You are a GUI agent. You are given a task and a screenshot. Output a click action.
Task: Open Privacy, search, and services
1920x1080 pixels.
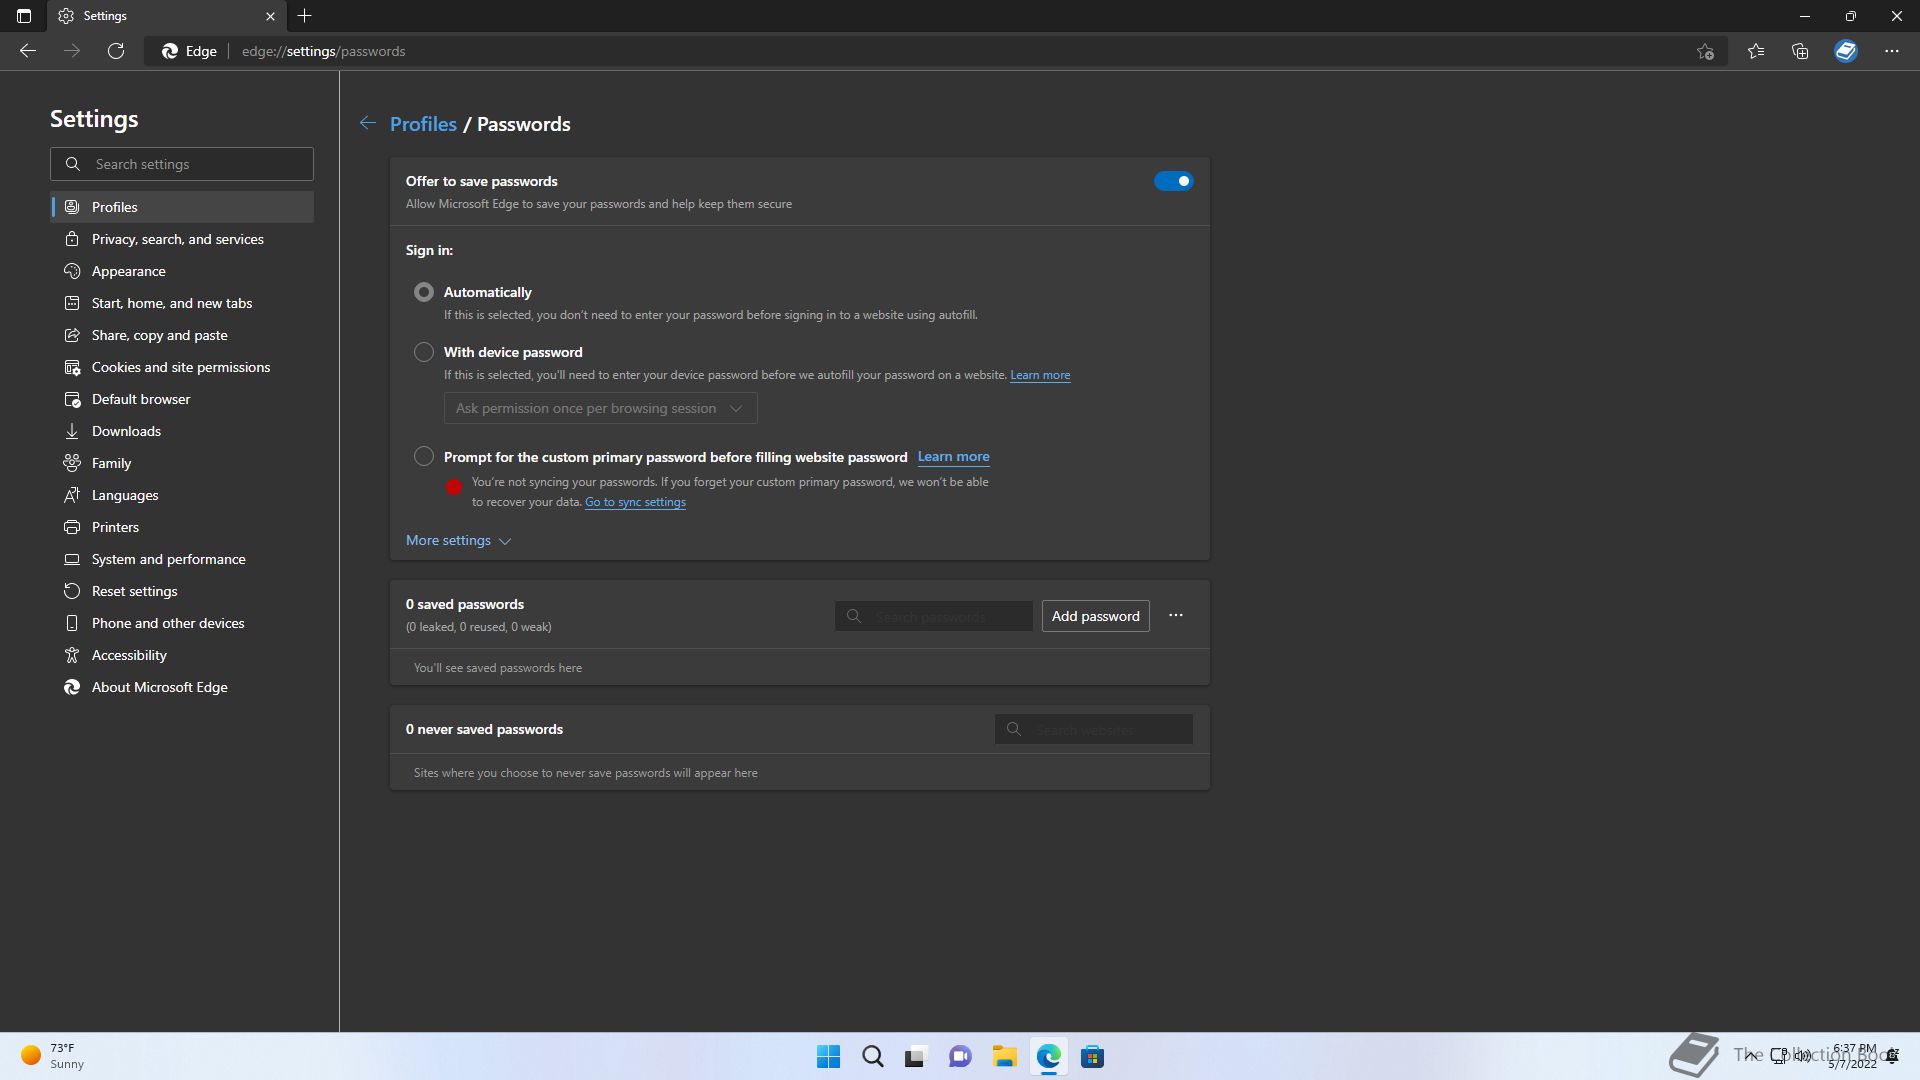point(182,239)
